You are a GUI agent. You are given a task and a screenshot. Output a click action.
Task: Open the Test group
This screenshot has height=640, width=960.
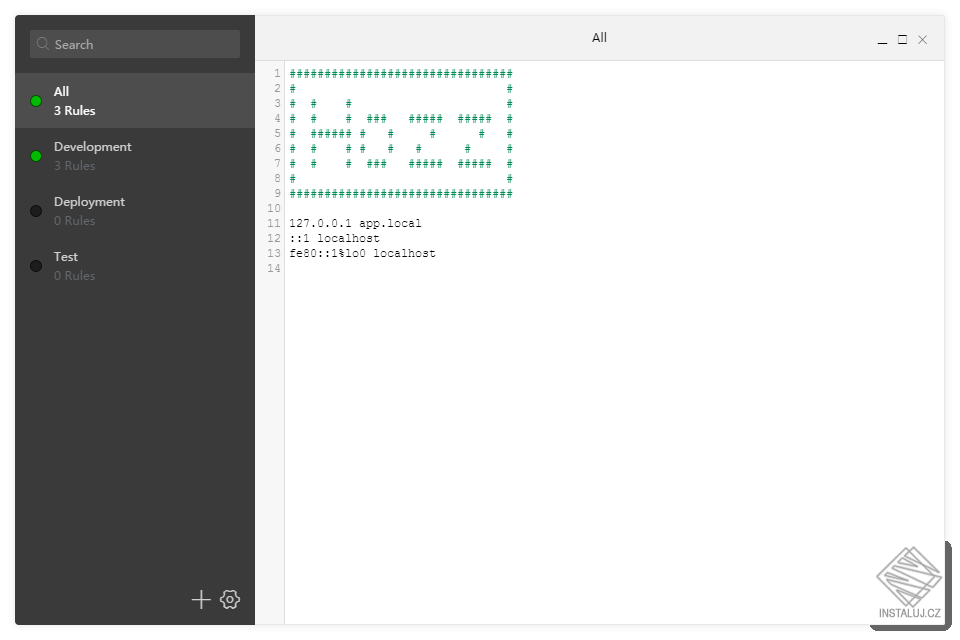(x=135, y=266)
